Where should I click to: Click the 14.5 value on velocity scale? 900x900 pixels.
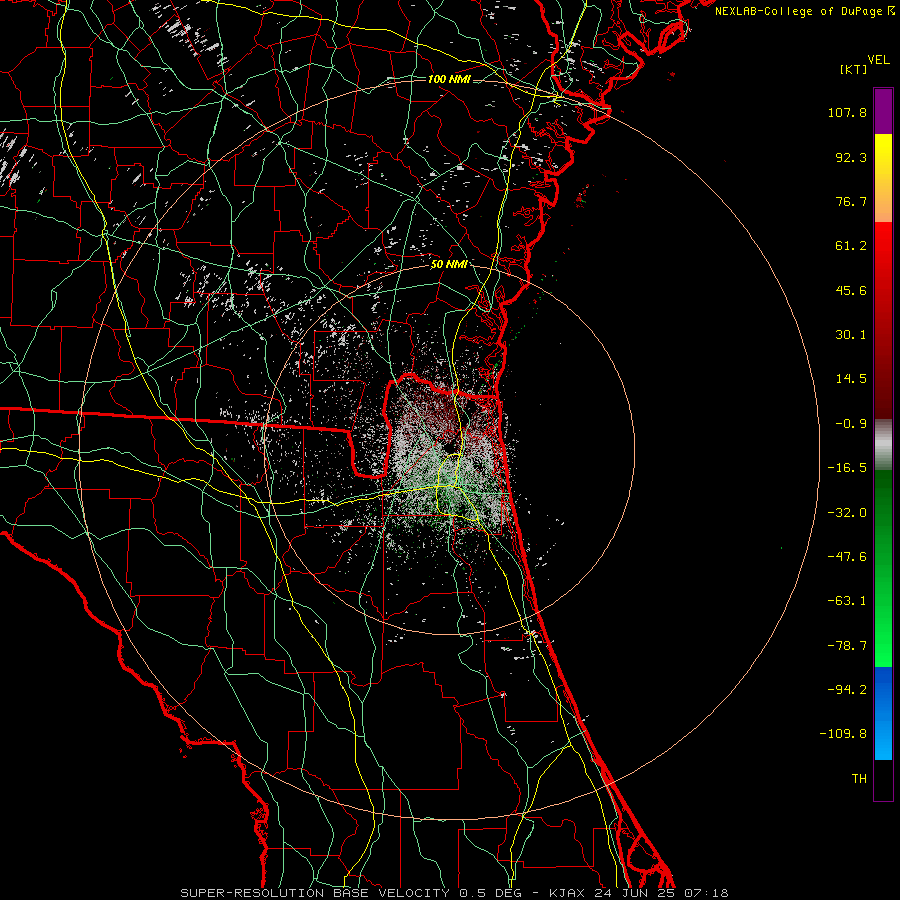(851, 379)
